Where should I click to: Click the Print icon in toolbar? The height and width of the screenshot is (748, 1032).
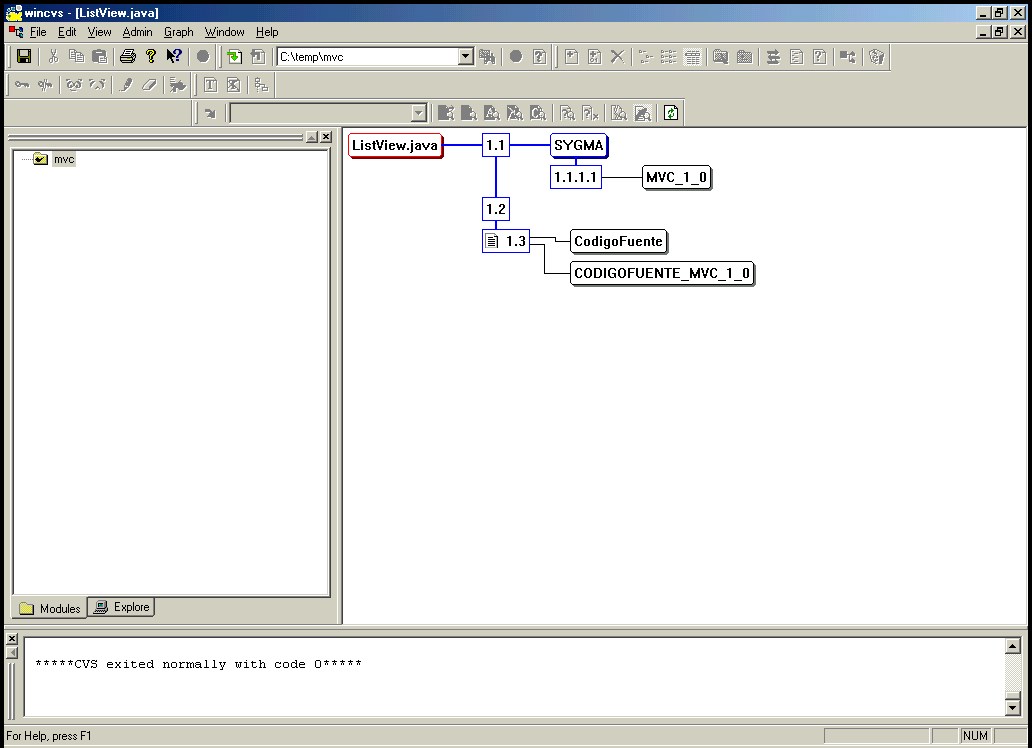tap(128, 57)
